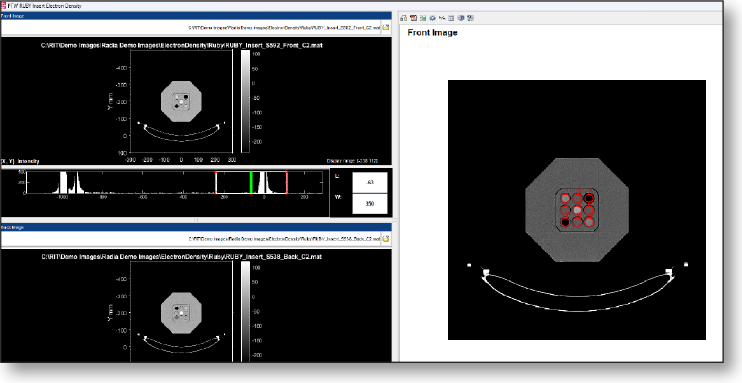Open settings with the blue gear icon
Image resolution: width=742 pixels, height=383 pixels.
(433, 18)
